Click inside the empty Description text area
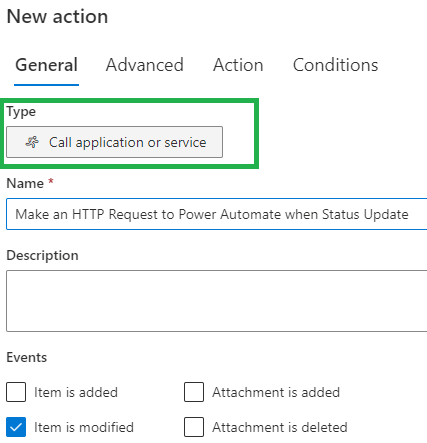This screenshot has height=443, width=427. pyautogui.click(x=217, y=301)
